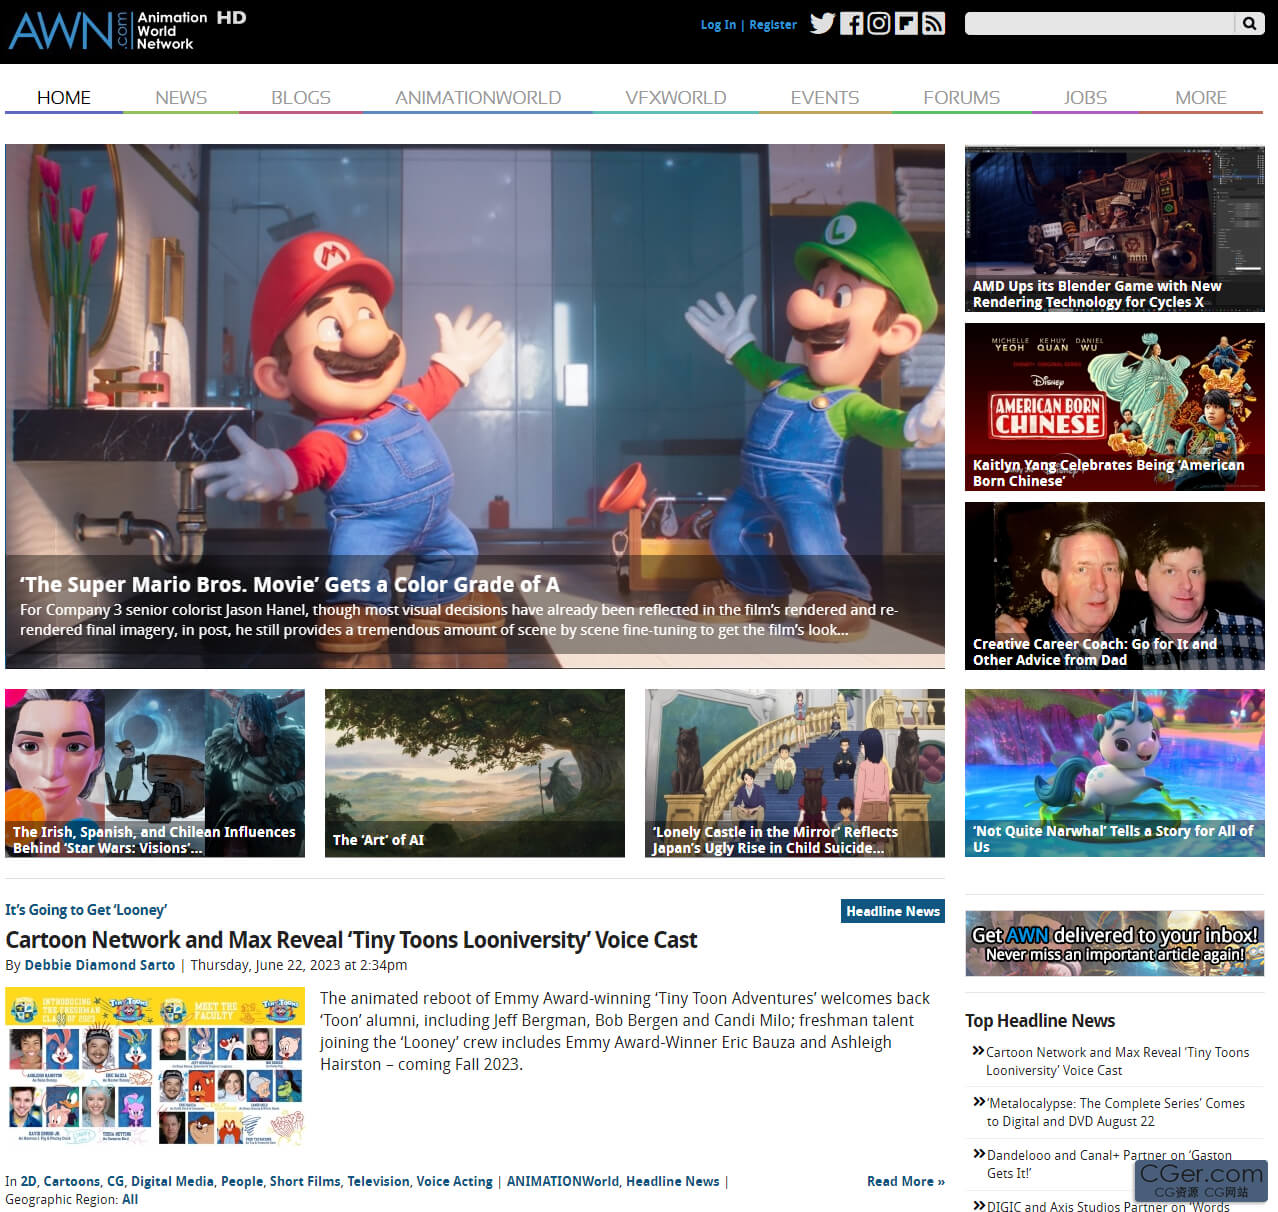Open the ANIMATIONWorld category link below article

[563, 1181]
